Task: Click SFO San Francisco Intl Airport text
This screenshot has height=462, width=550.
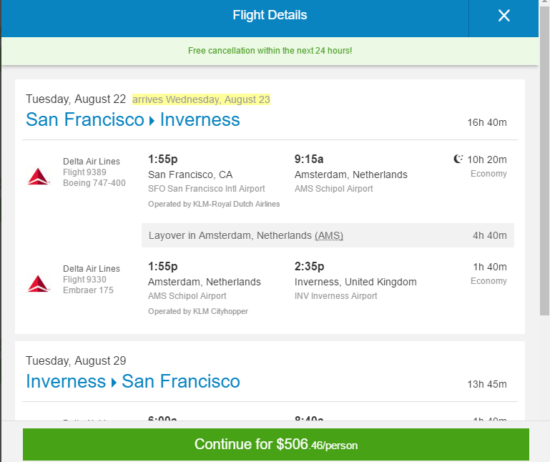Action: tap(206, 189)
